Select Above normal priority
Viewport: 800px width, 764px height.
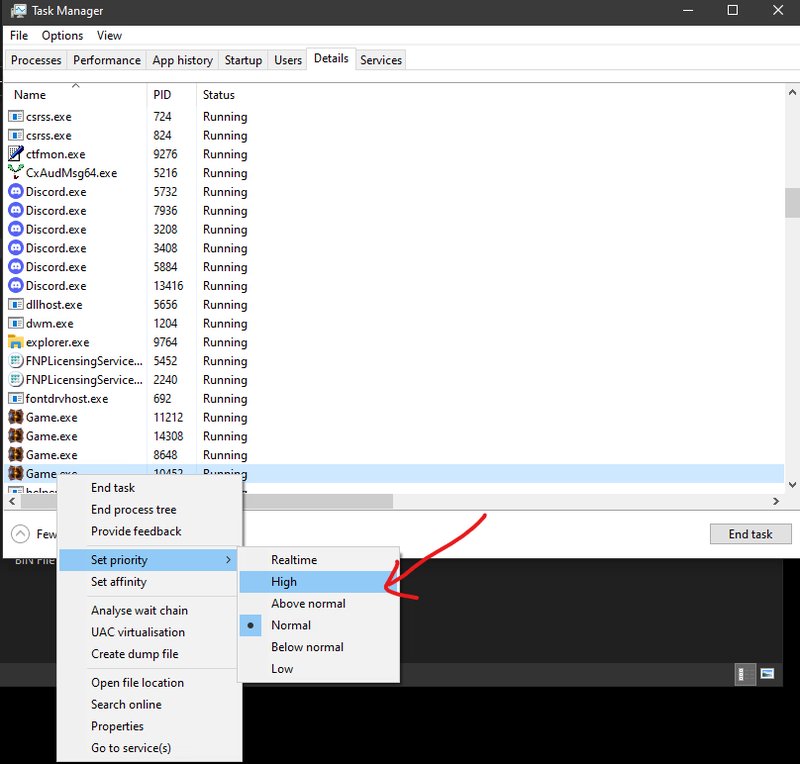tap(319, 603)
